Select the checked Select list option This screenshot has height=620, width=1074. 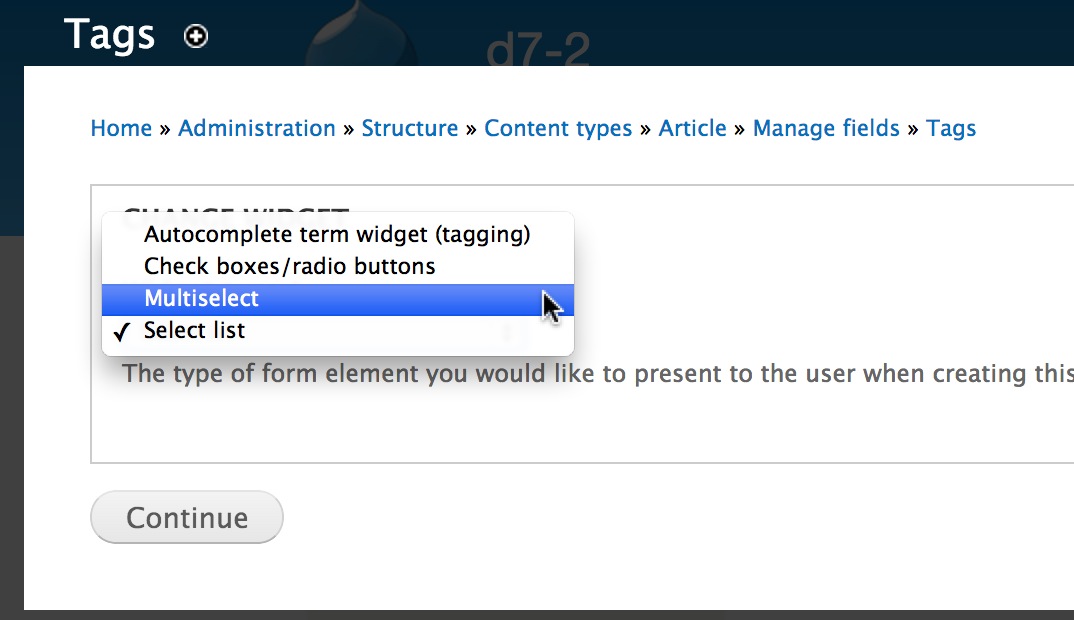tap(338, 331)
